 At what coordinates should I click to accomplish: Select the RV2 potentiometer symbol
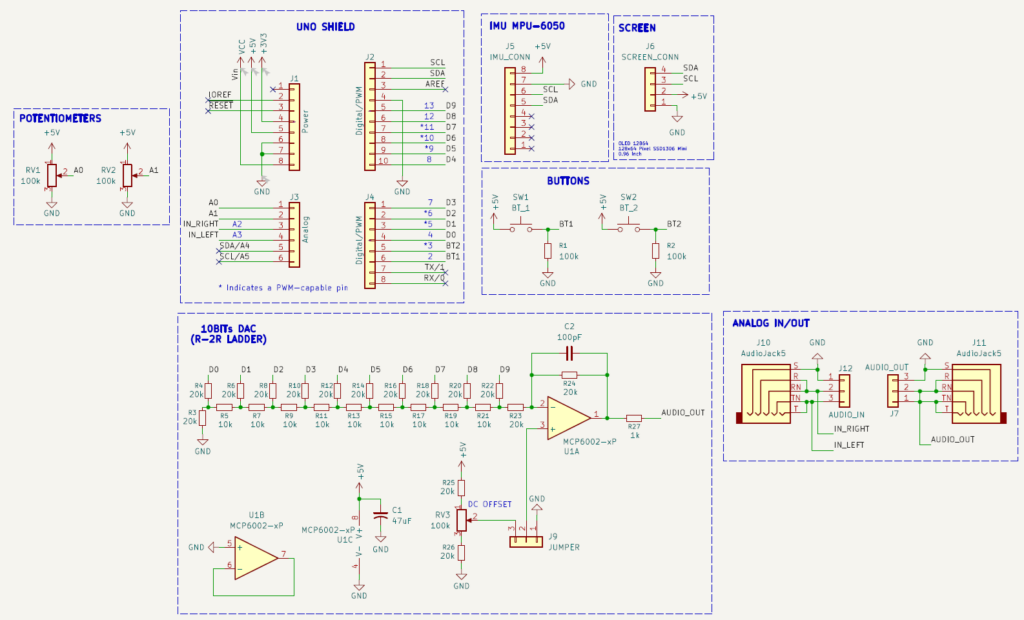(x=127, y=176)
